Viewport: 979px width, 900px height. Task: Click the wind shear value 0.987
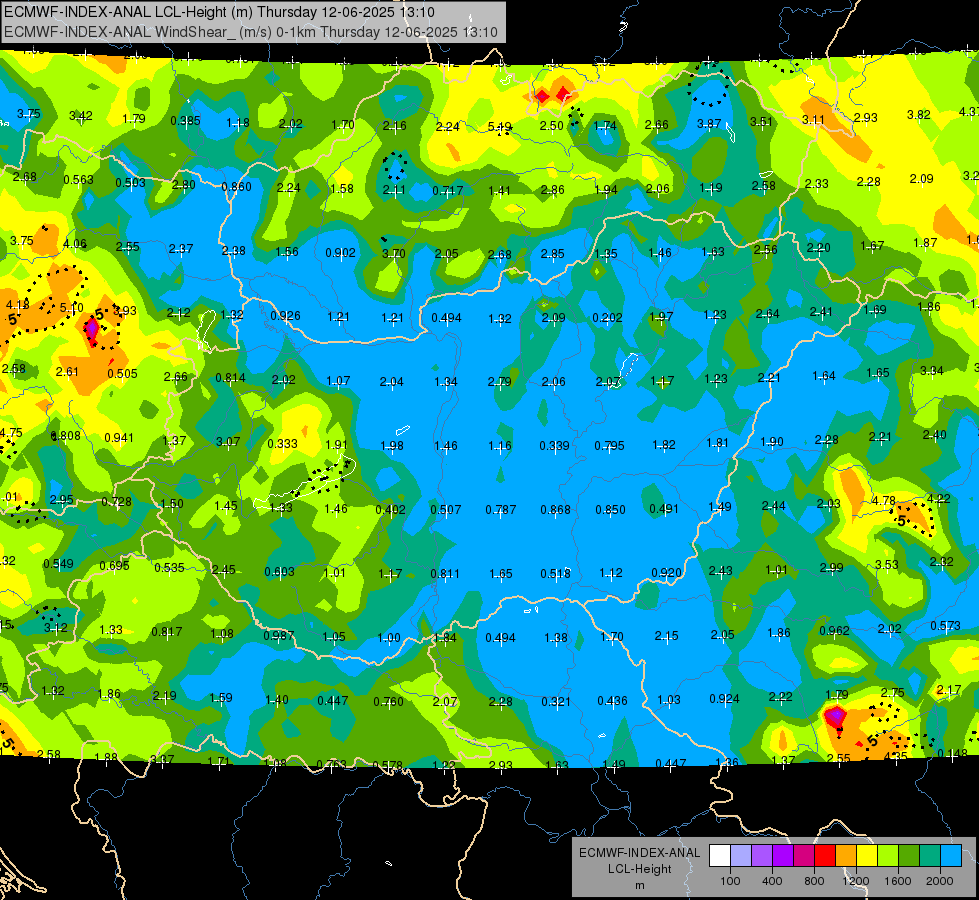tap(278, 635)
